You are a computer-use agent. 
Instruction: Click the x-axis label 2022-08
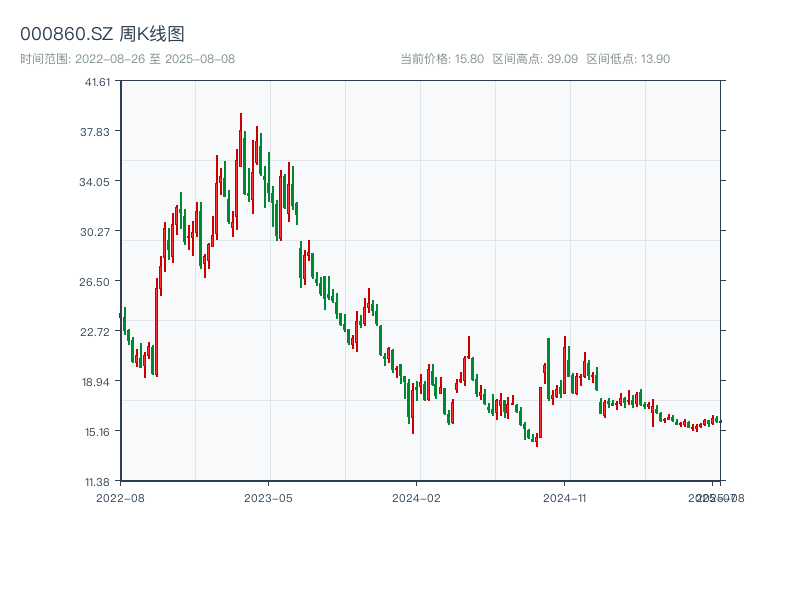tap(120, 498)
